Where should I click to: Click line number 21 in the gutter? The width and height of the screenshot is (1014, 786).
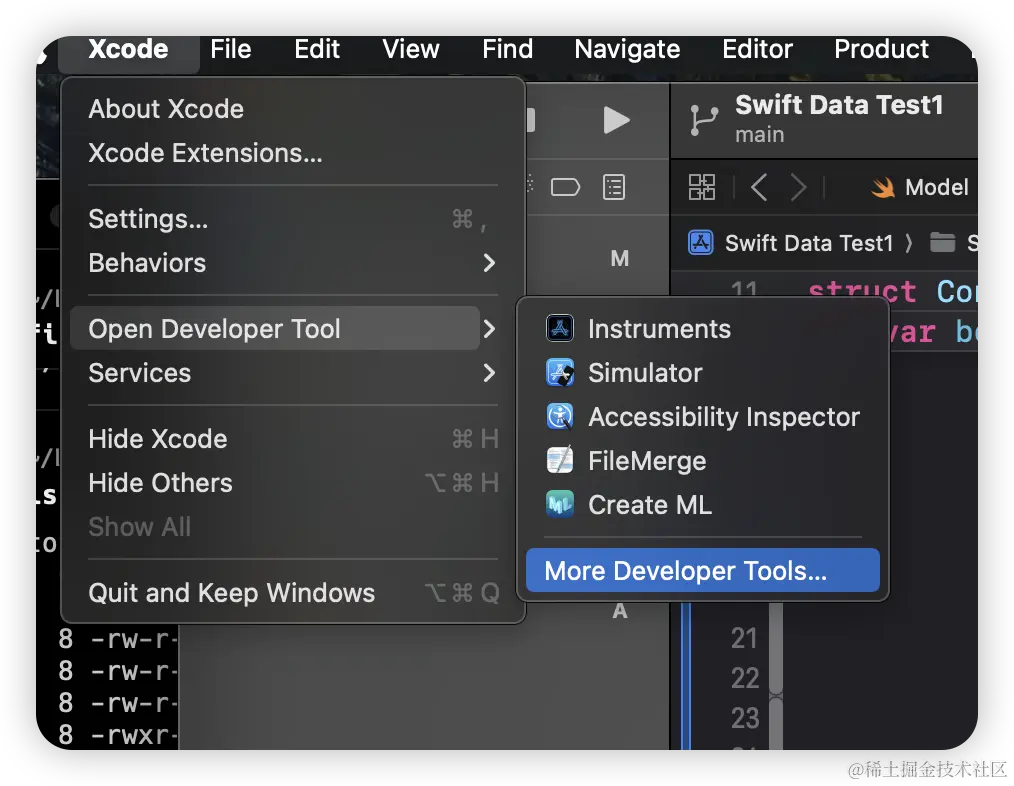point(744,639)
